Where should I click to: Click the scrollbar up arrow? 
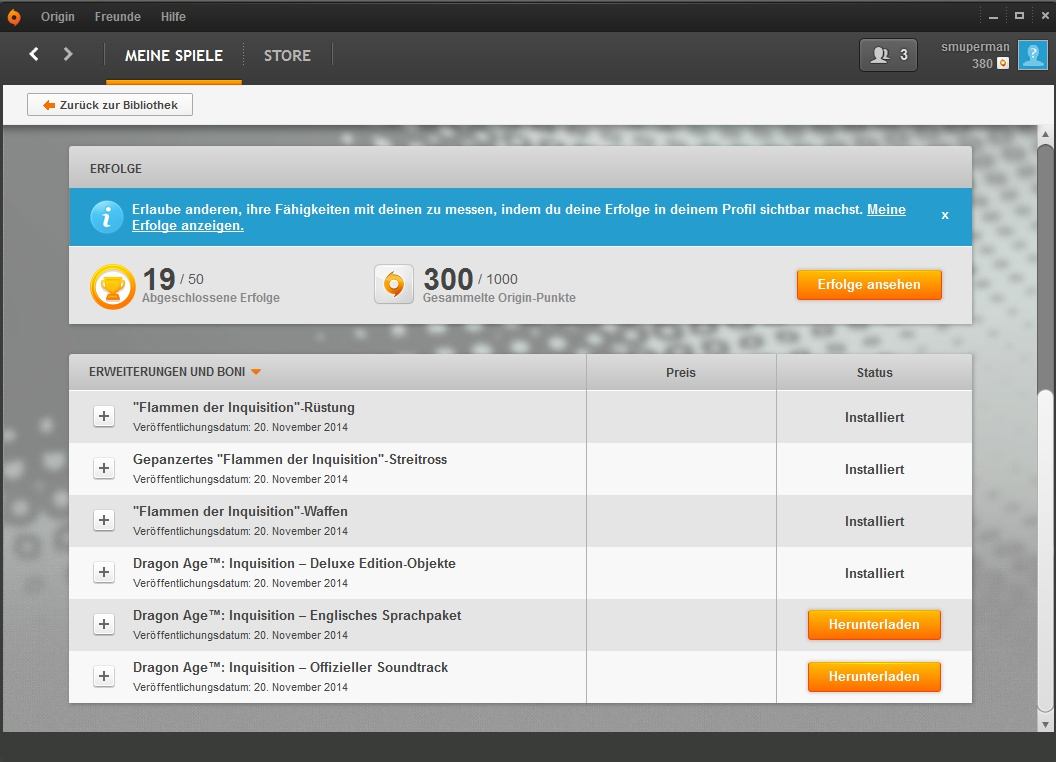[x=1045, y=134]
